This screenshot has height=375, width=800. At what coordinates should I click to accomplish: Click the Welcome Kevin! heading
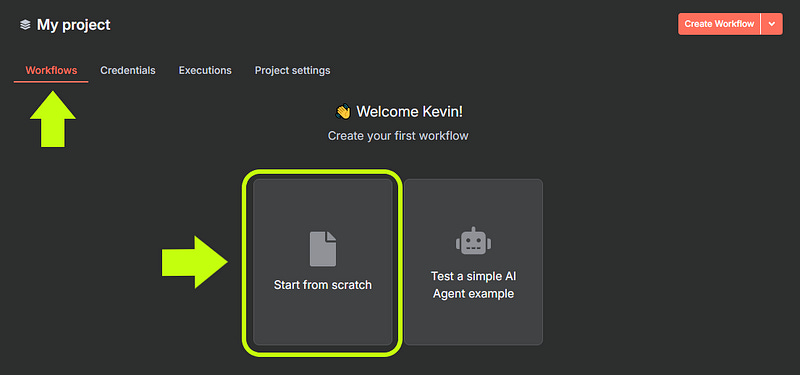[410, 112]
